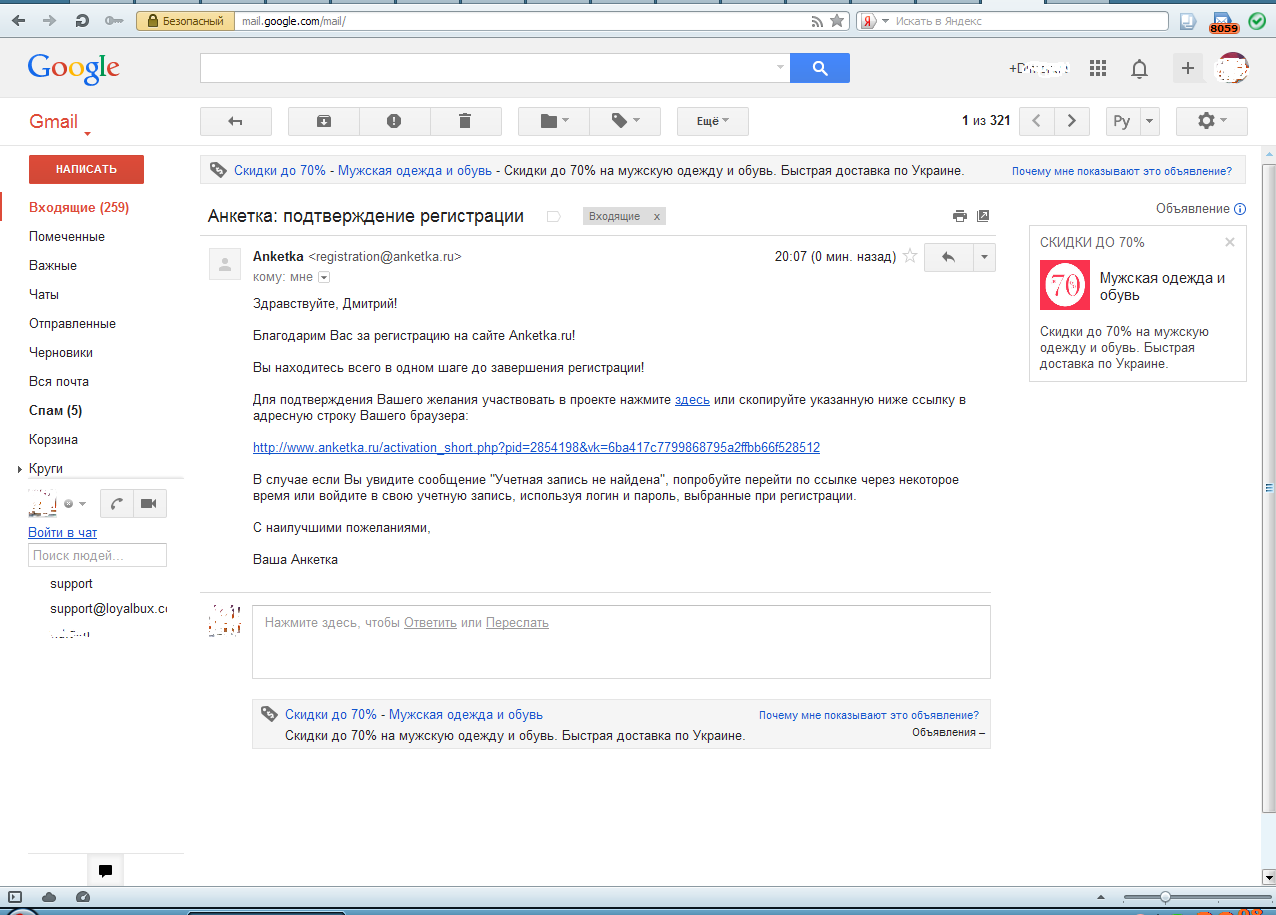Screen dimensions: 1276x915
Task: Open the Помеченные starred folder
Action: 67,237
